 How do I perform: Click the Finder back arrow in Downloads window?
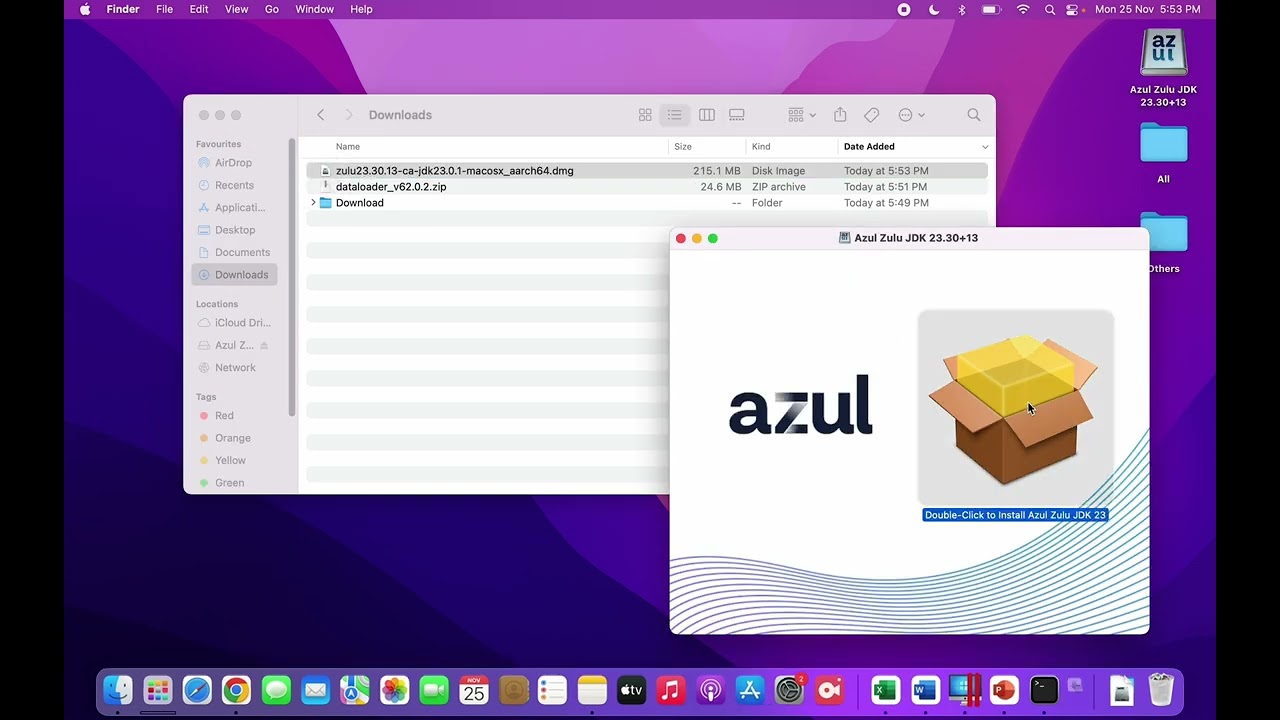point(321,115)
